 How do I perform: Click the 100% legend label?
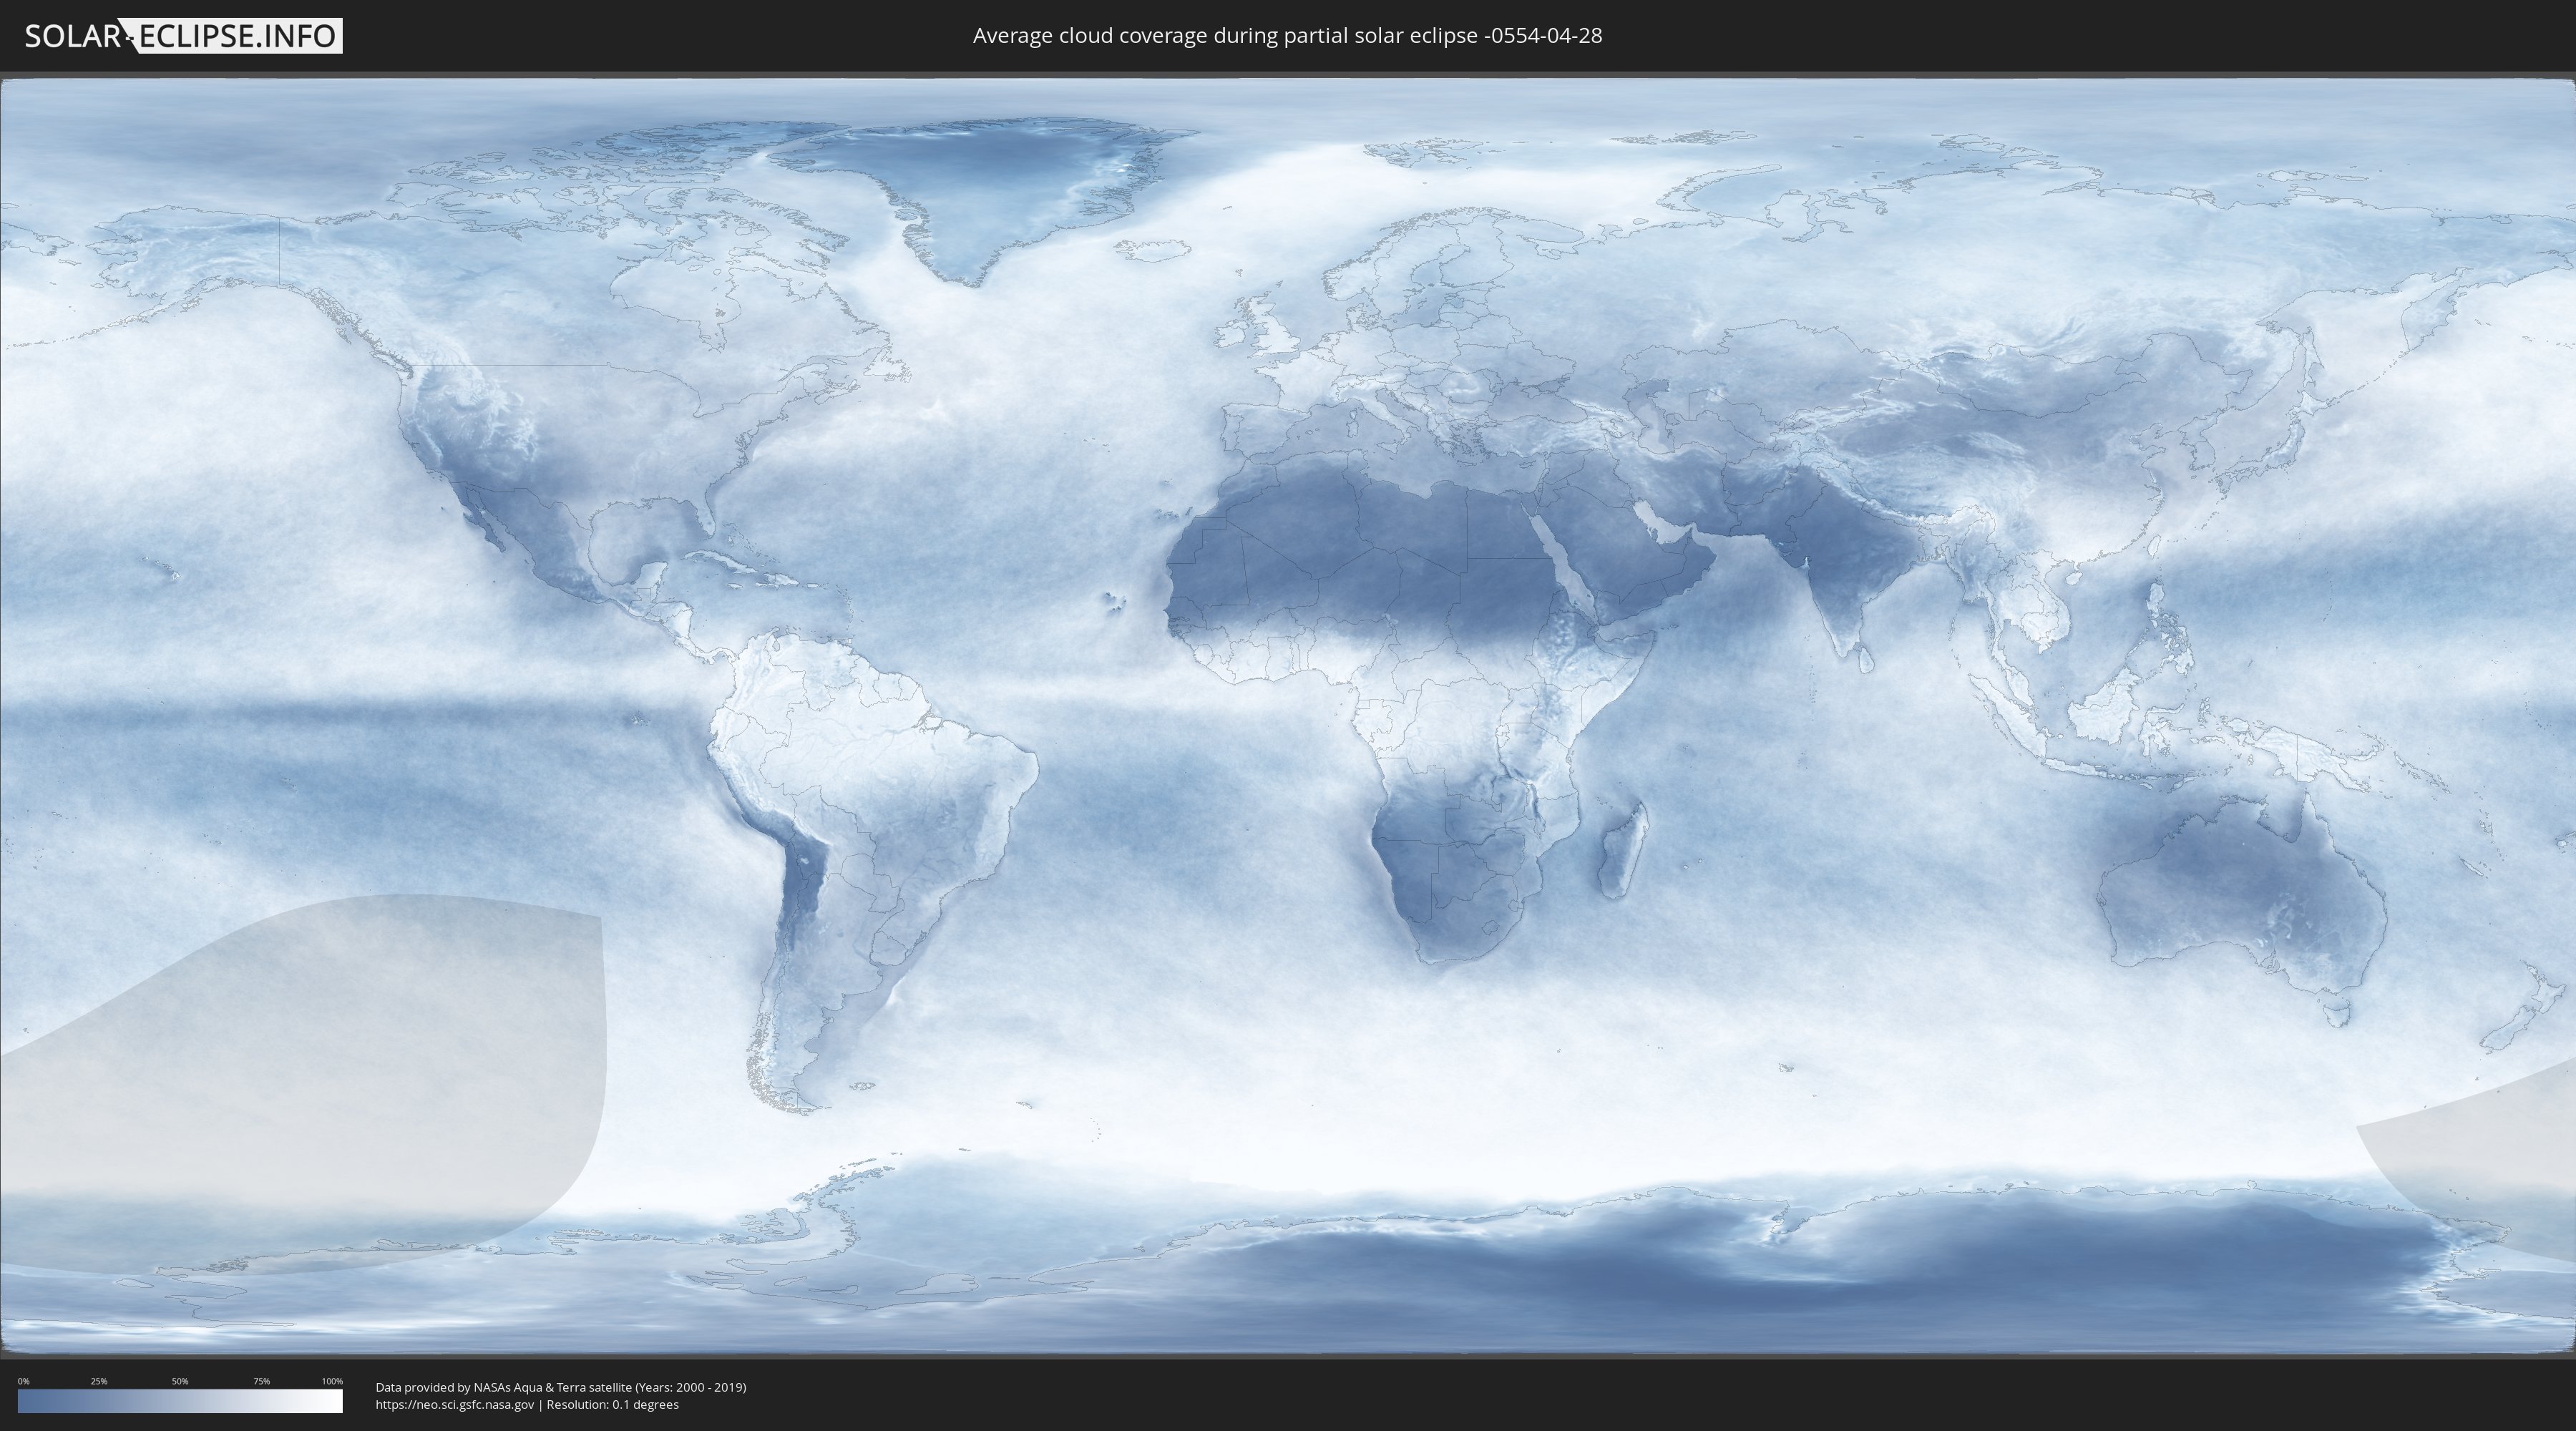[332, 1381]
